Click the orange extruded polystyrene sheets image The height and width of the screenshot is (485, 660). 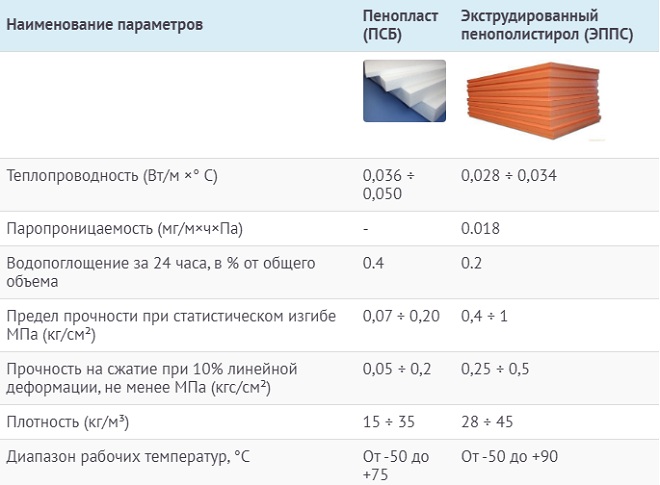pos(534,101)
